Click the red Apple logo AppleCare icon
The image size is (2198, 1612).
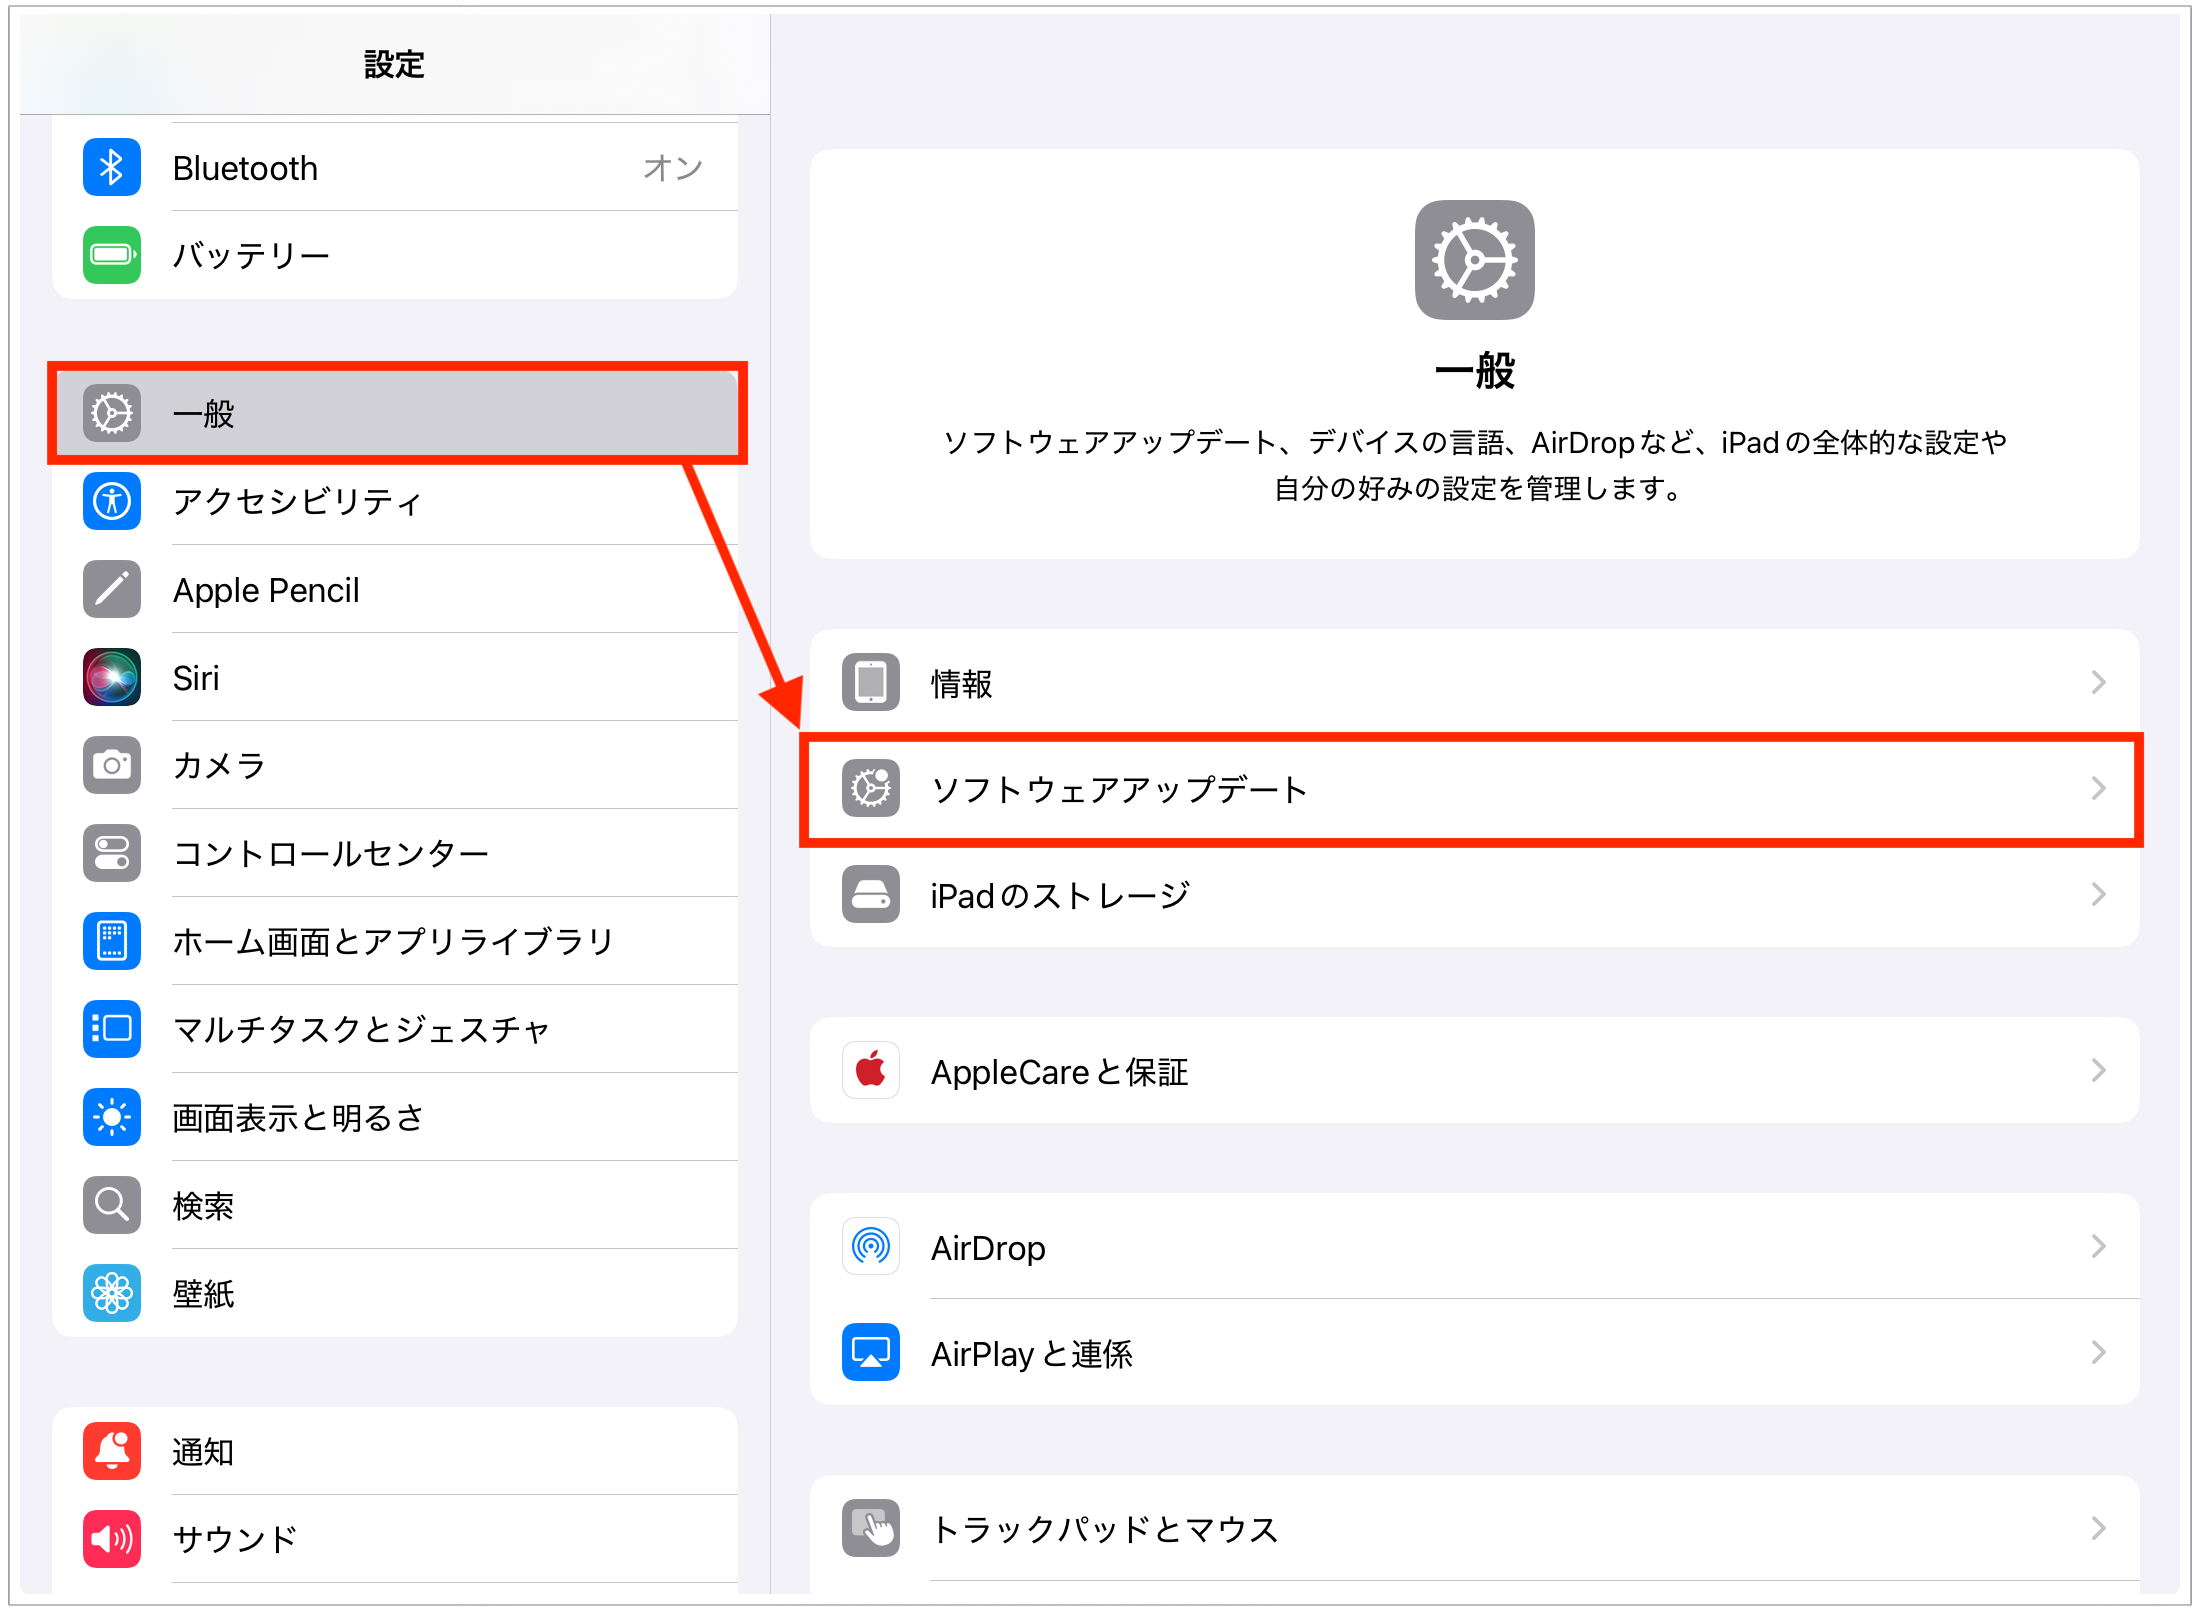870,1071
